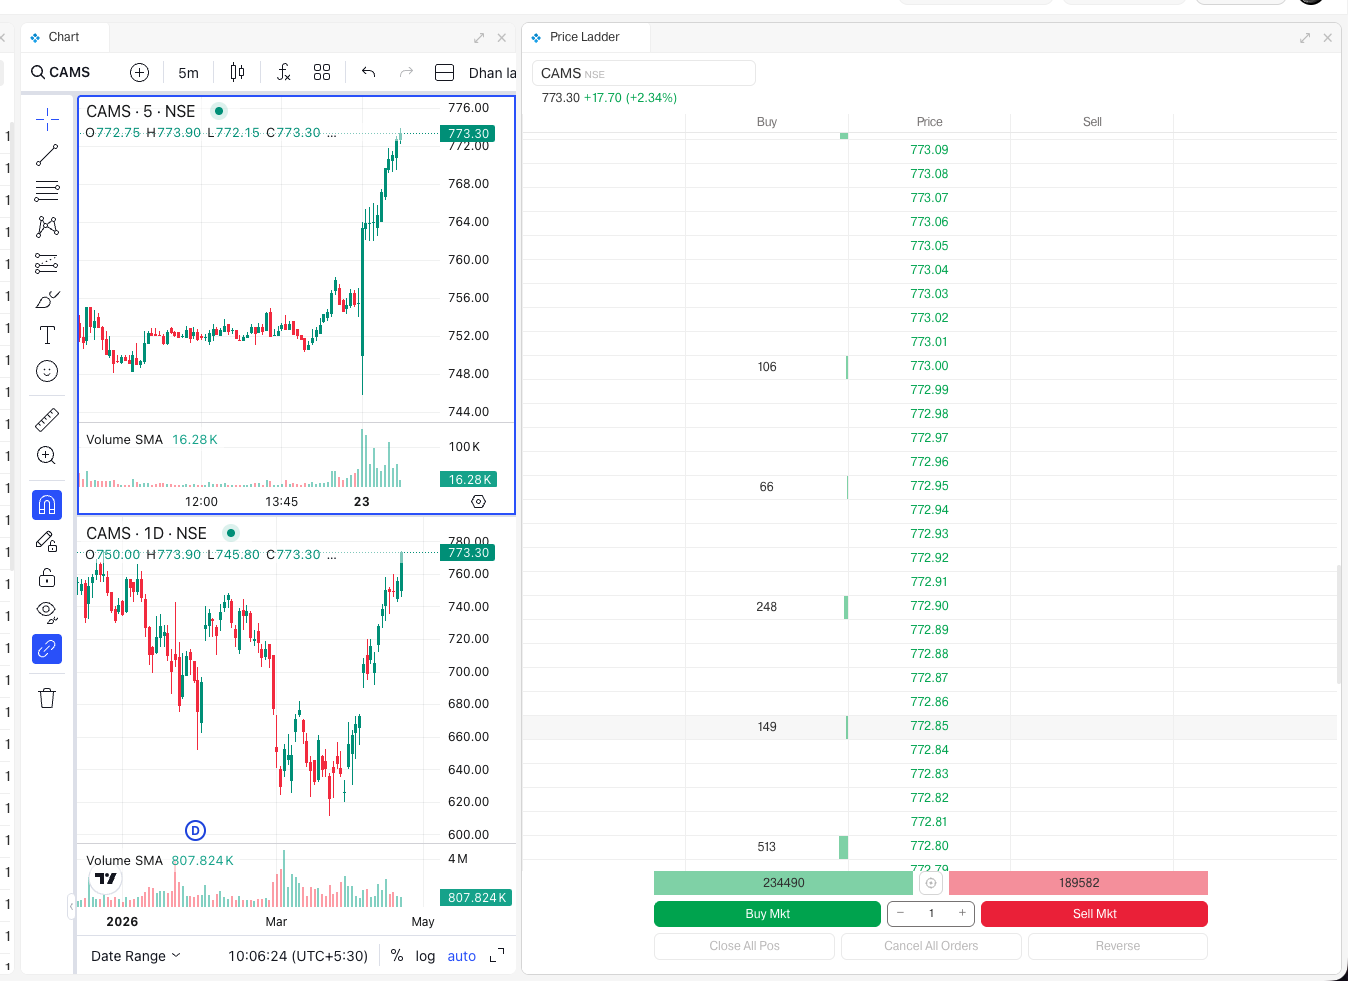Toggle log scale on chart

(x=425, y=956)
